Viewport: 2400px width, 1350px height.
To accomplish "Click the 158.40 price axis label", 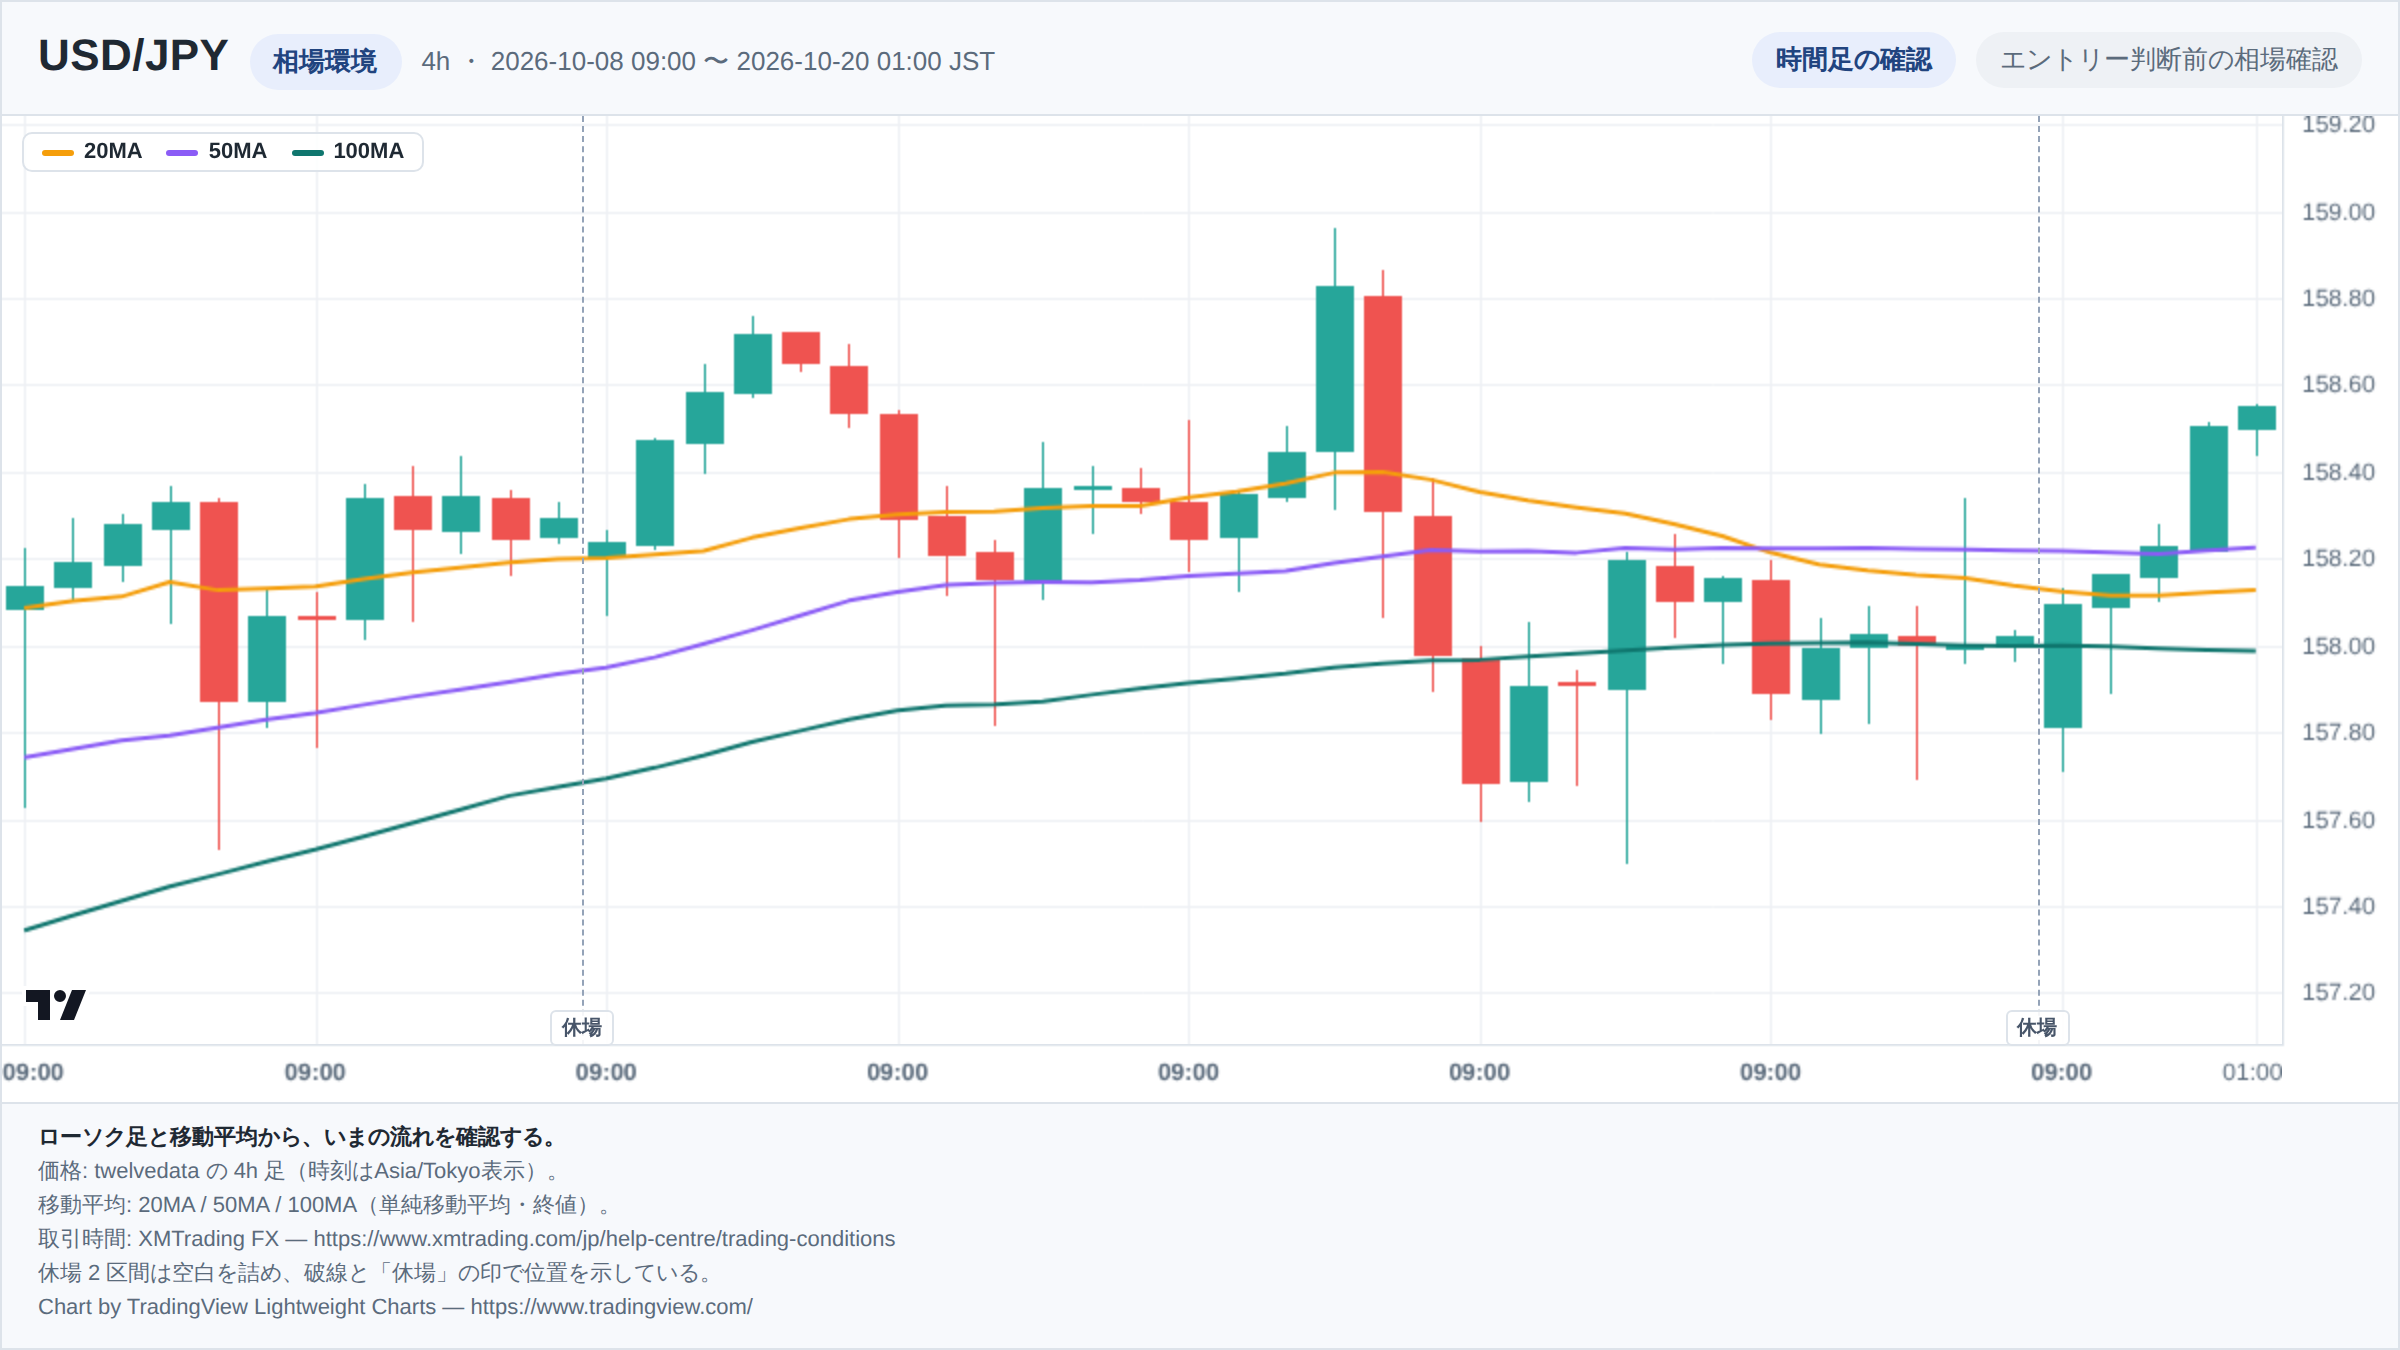I will (2338, 472).
